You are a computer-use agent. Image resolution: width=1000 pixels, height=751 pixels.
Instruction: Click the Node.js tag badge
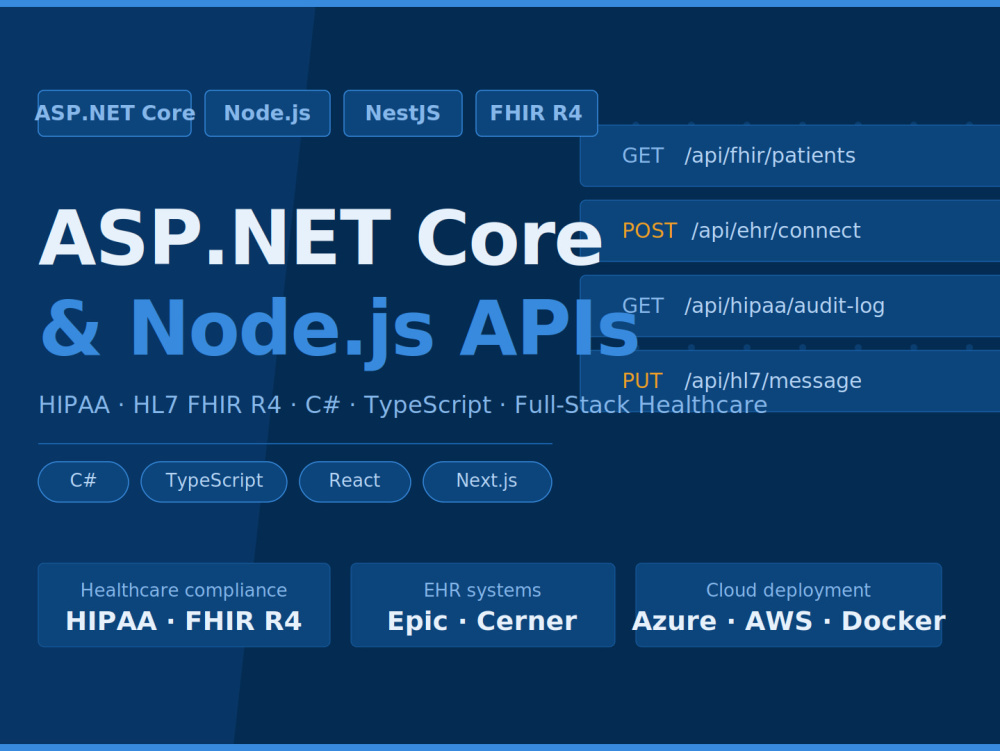coord(267,113)
